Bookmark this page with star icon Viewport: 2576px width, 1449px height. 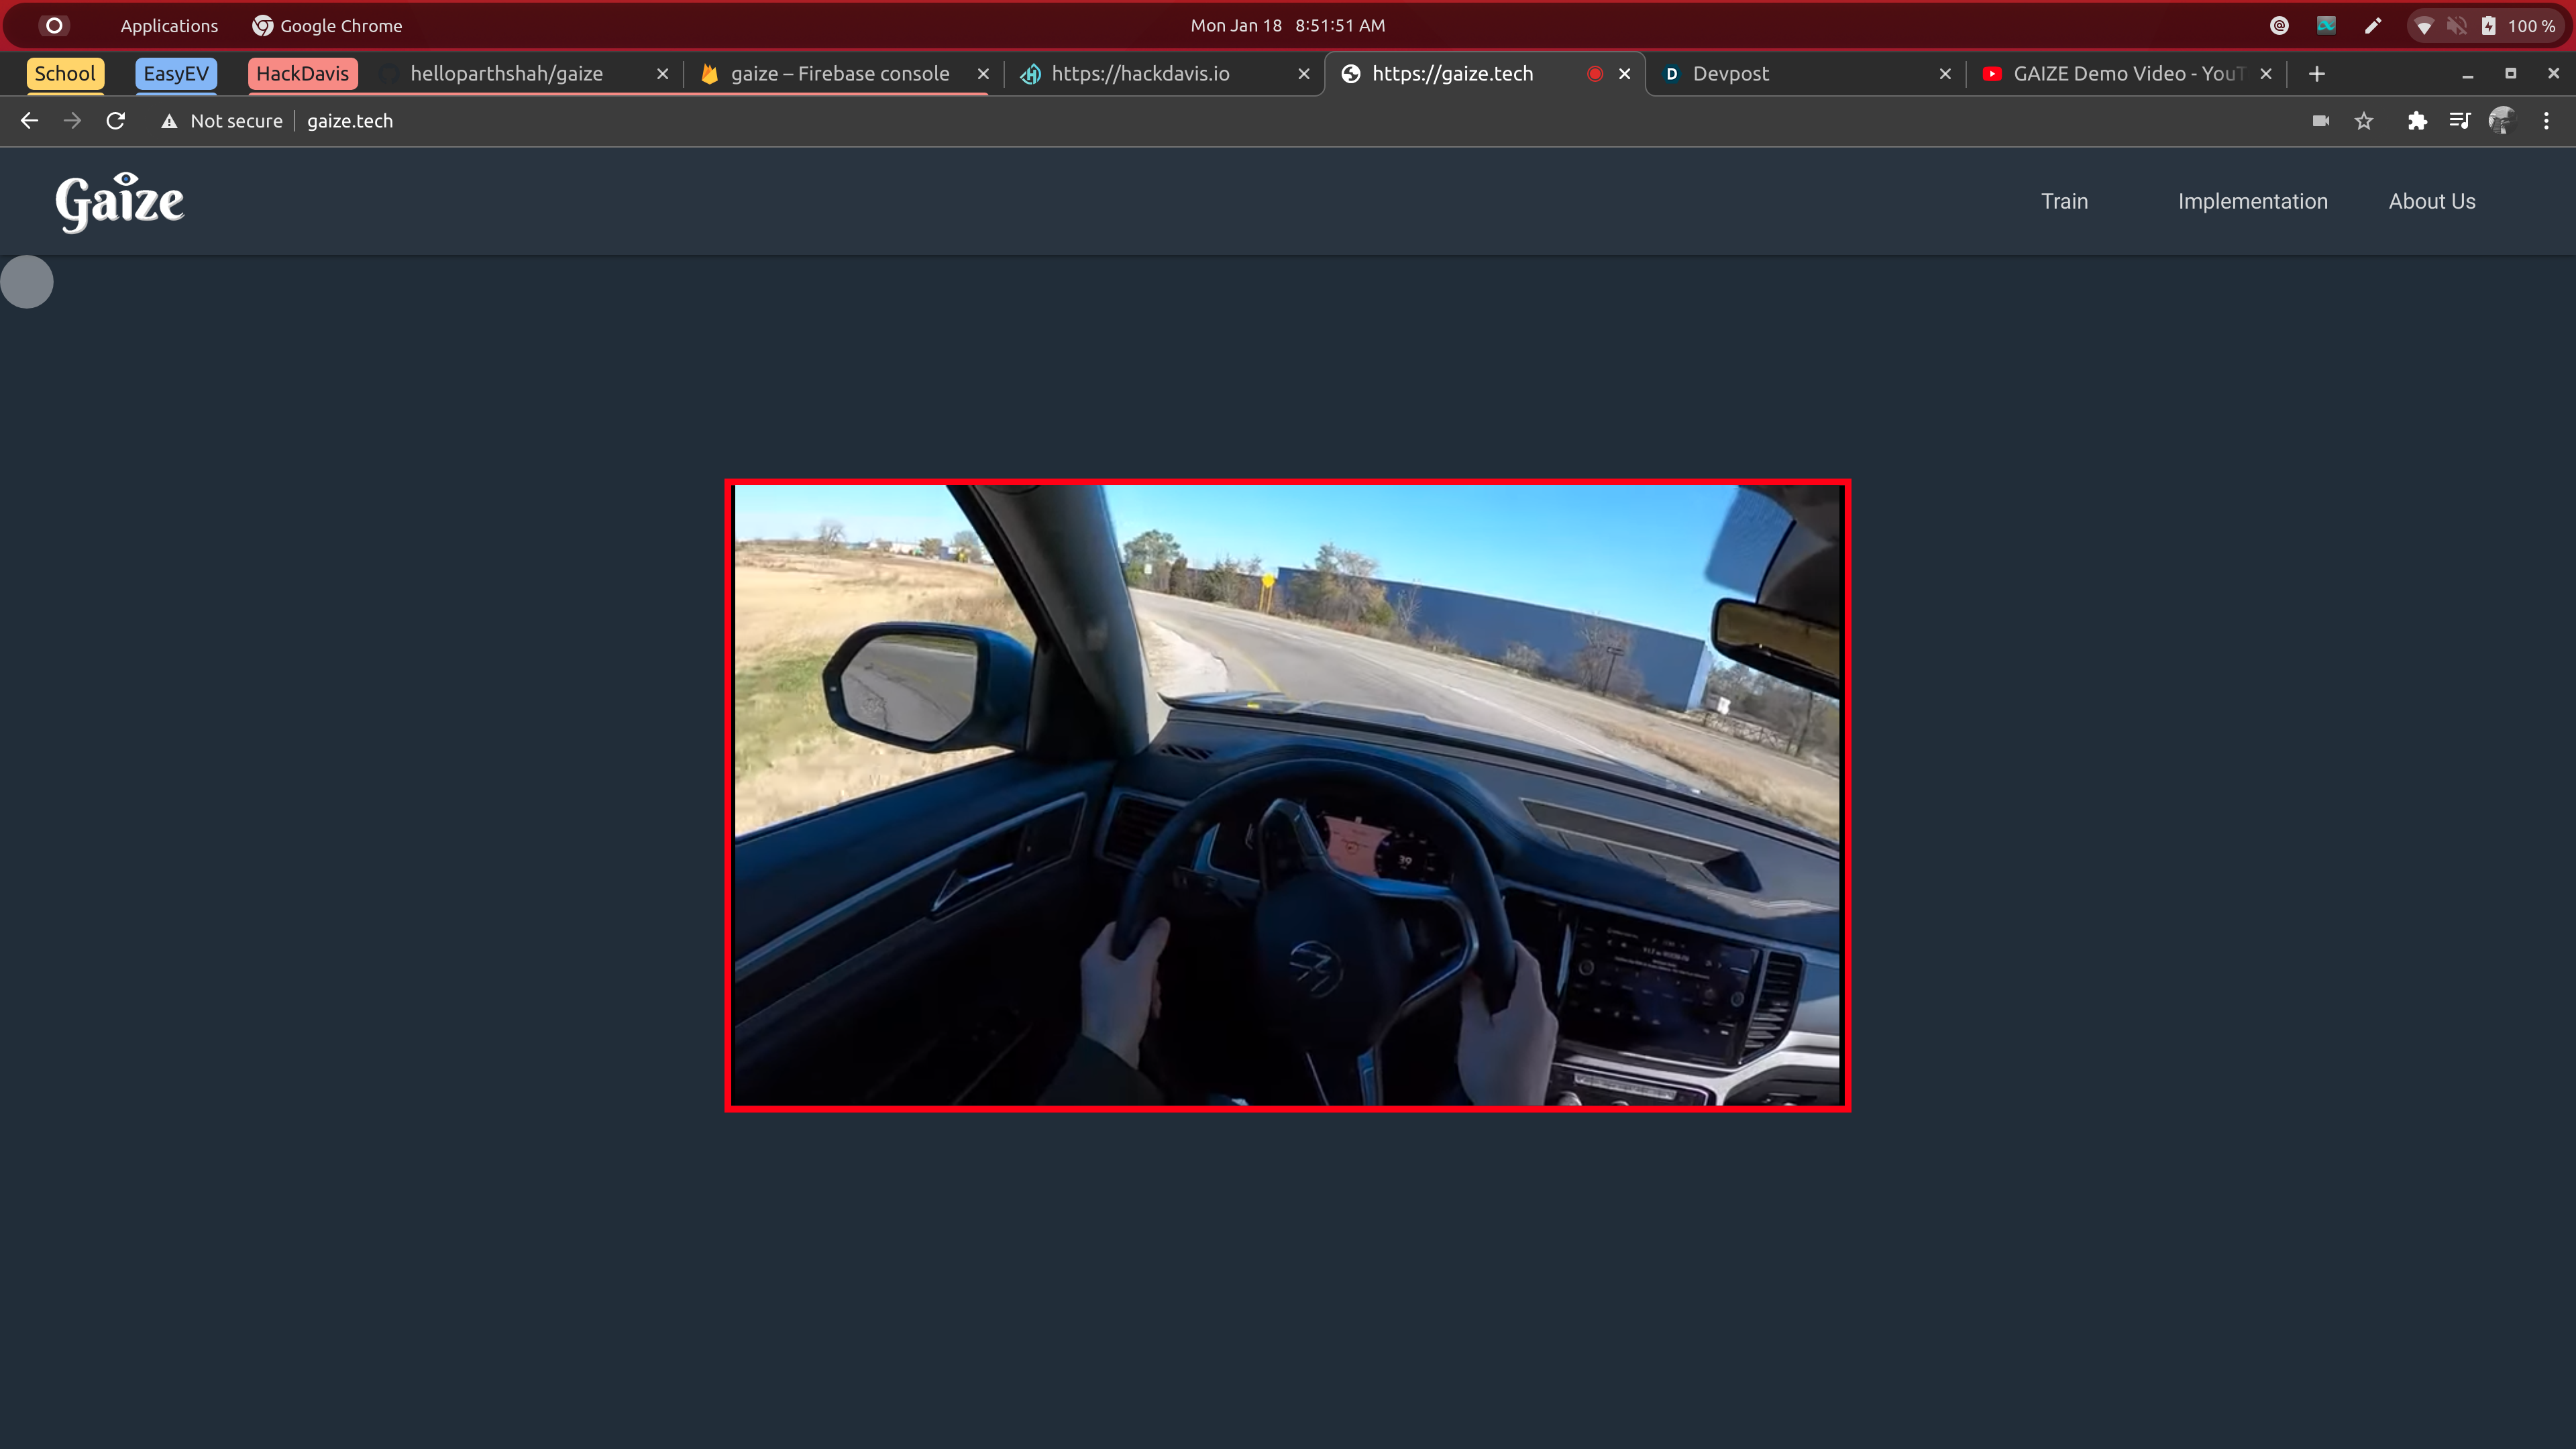point(2364,121)
